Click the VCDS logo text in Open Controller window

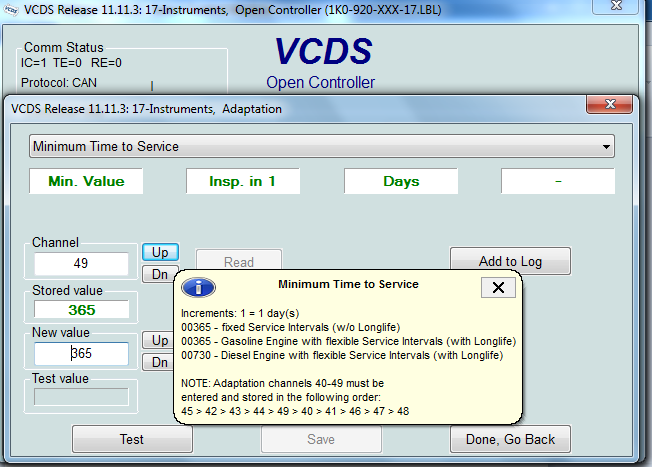click(x=324, y=51)
